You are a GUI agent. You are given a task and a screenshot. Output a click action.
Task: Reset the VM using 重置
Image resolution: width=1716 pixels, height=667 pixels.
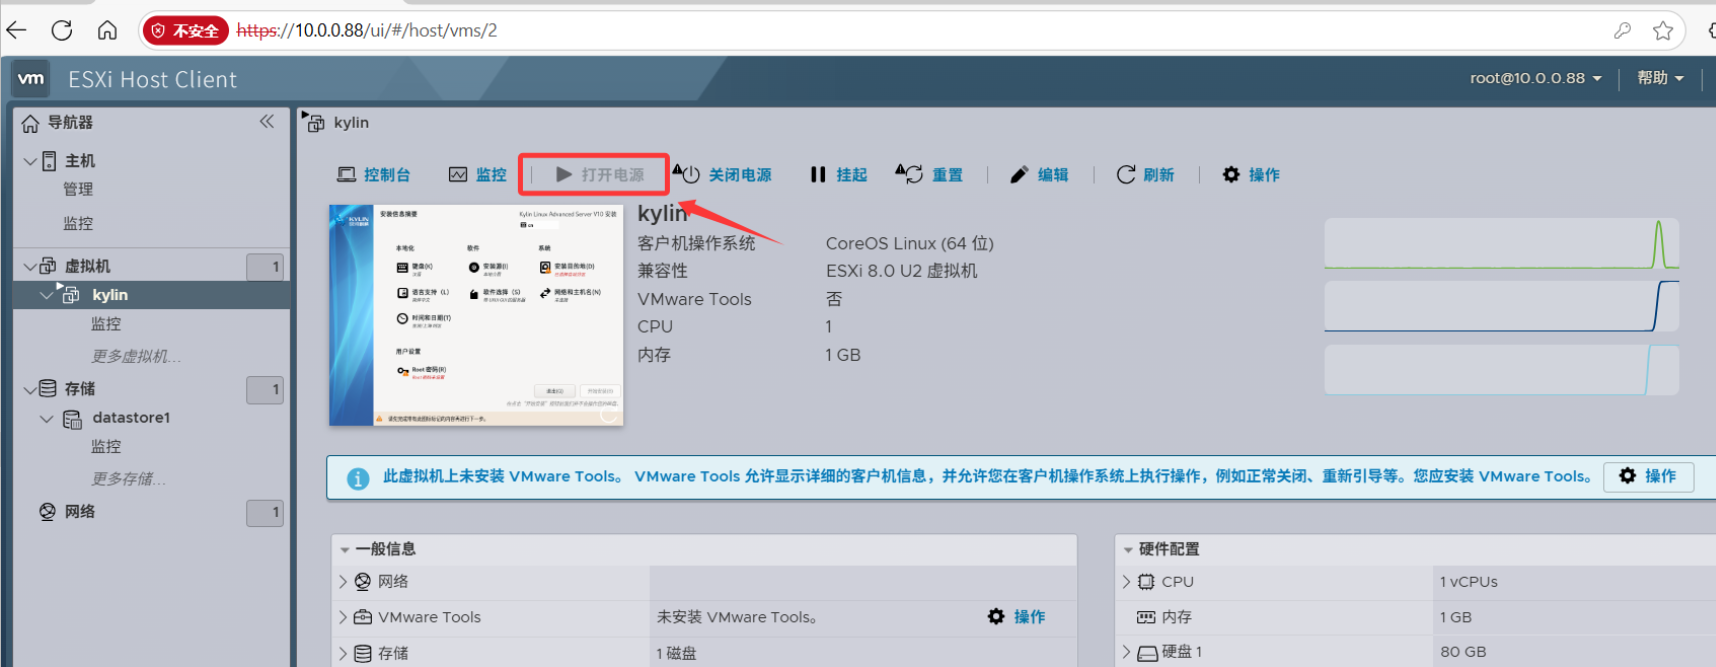coord(929,175)
